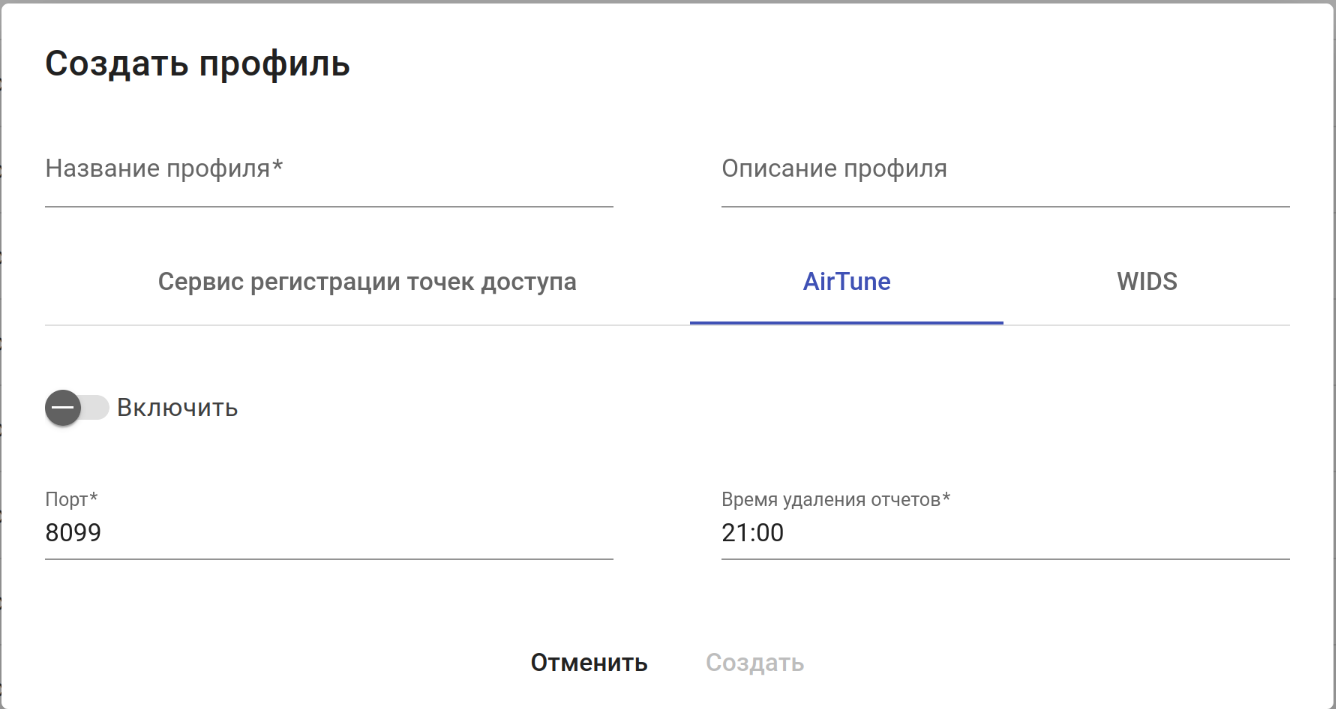Click the Включить label text
This screenshot has width=1336, height=709.
coord(177,408)
